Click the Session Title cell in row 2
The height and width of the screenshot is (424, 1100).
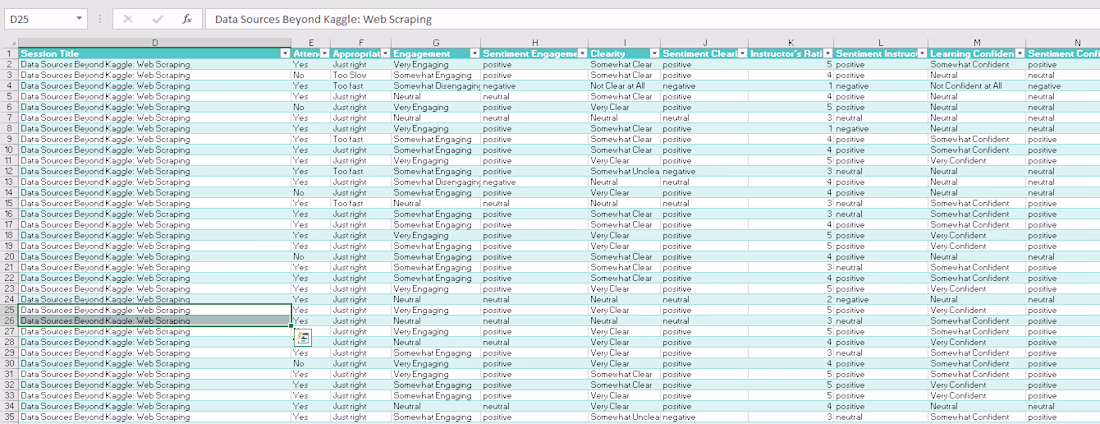(x=155, y=65)
